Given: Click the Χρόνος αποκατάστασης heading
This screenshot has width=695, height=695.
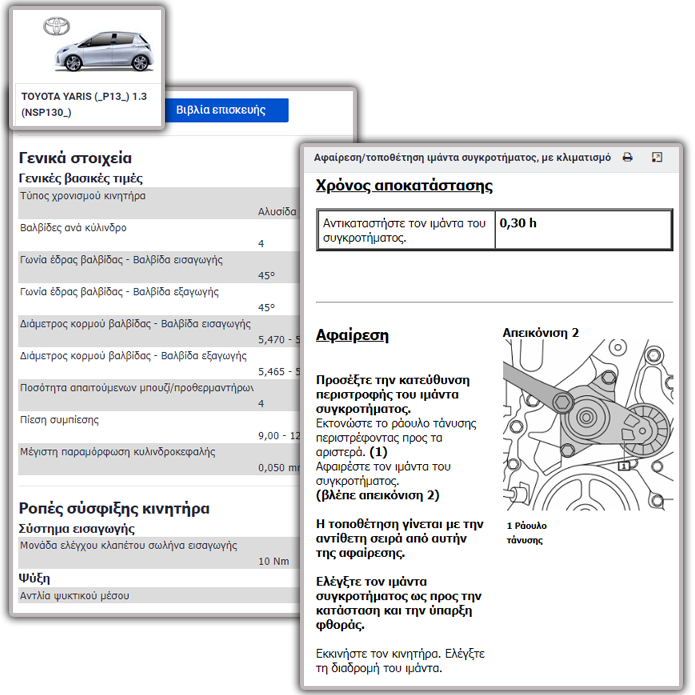Looking at the screenshot, I should click(404, 185).
